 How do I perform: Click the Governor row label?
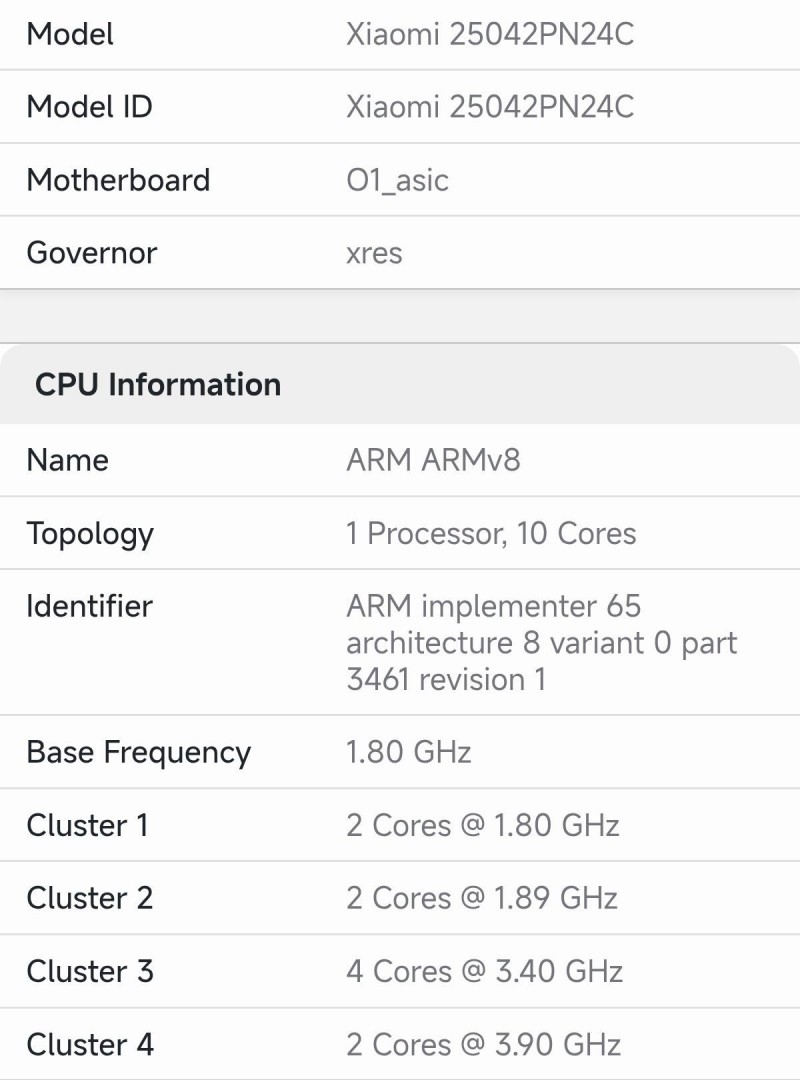[91, 253]
